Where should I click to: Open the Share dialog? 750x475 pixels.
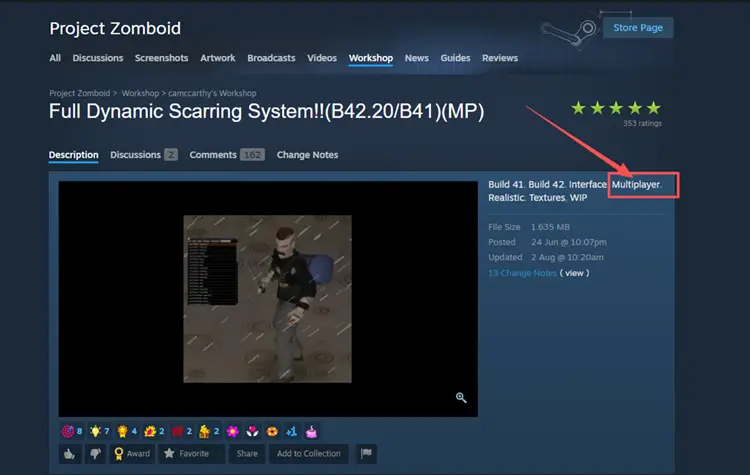[247, 453]
